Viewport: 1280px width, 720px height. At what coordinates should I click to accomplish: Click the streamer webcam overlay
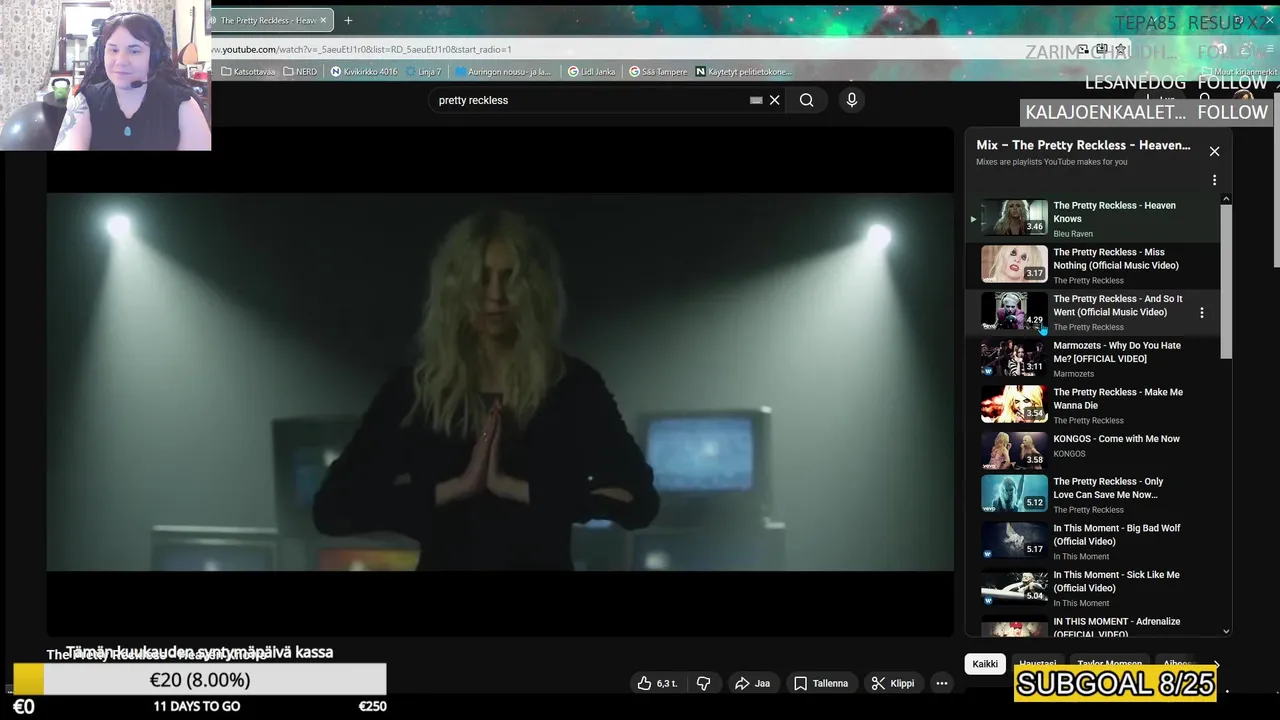pos(105,75)
